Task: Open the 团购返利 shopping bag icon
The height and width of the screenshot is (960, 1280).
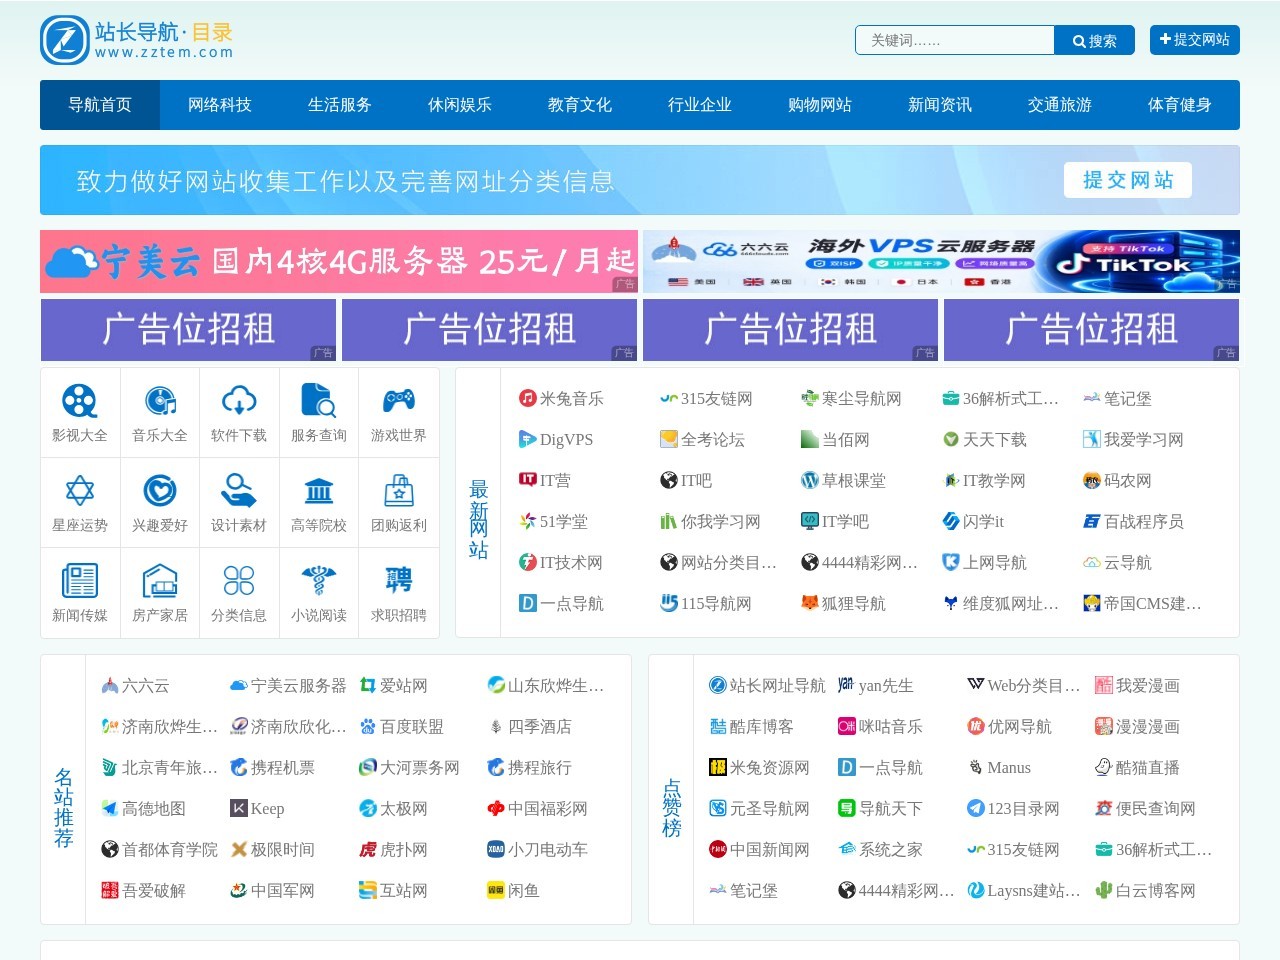Action: [399, 491]
